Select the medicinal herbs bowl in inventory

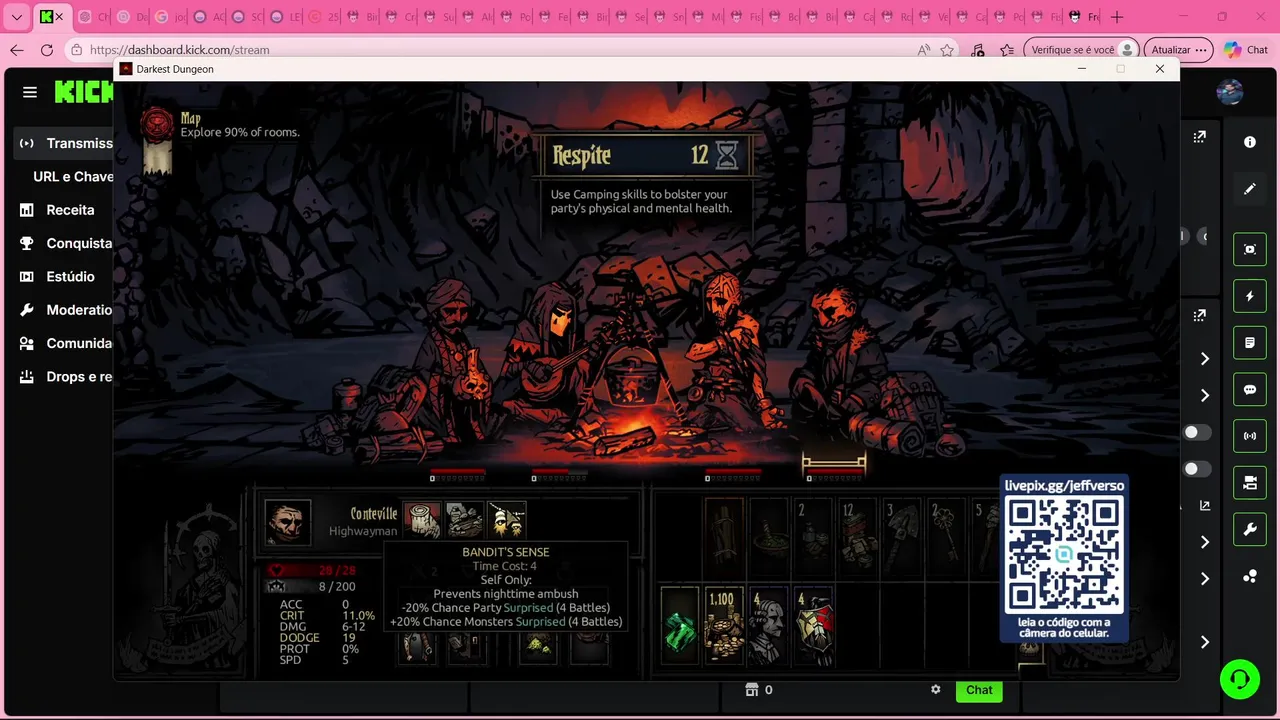(768, 538)
